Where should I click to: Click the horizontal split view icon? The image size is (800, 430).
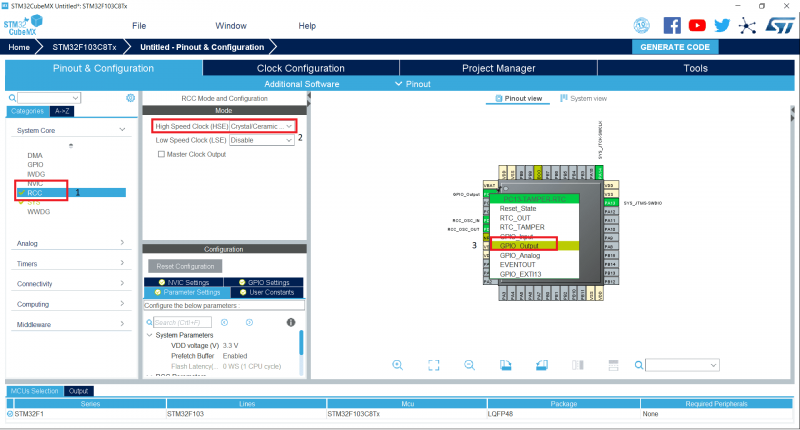click(x=613, y=365)
